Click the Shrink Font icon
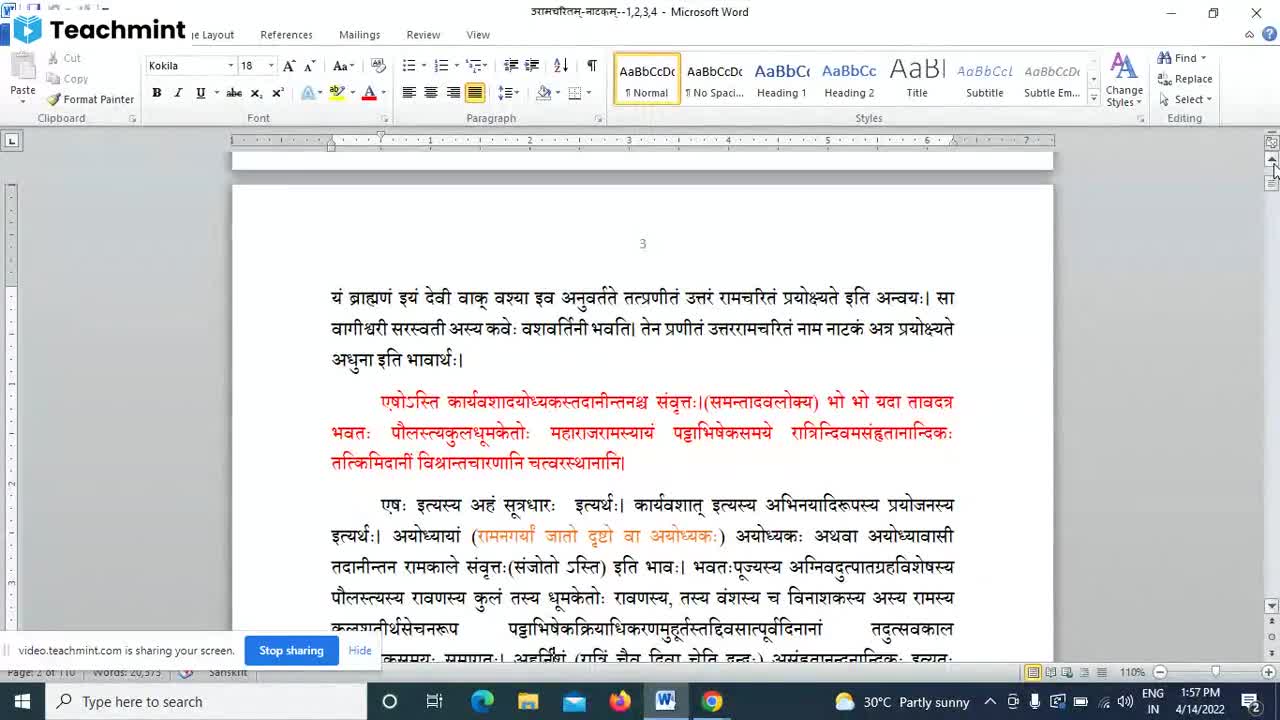This screenshot has width=1280, height=720. click(310, 66)
